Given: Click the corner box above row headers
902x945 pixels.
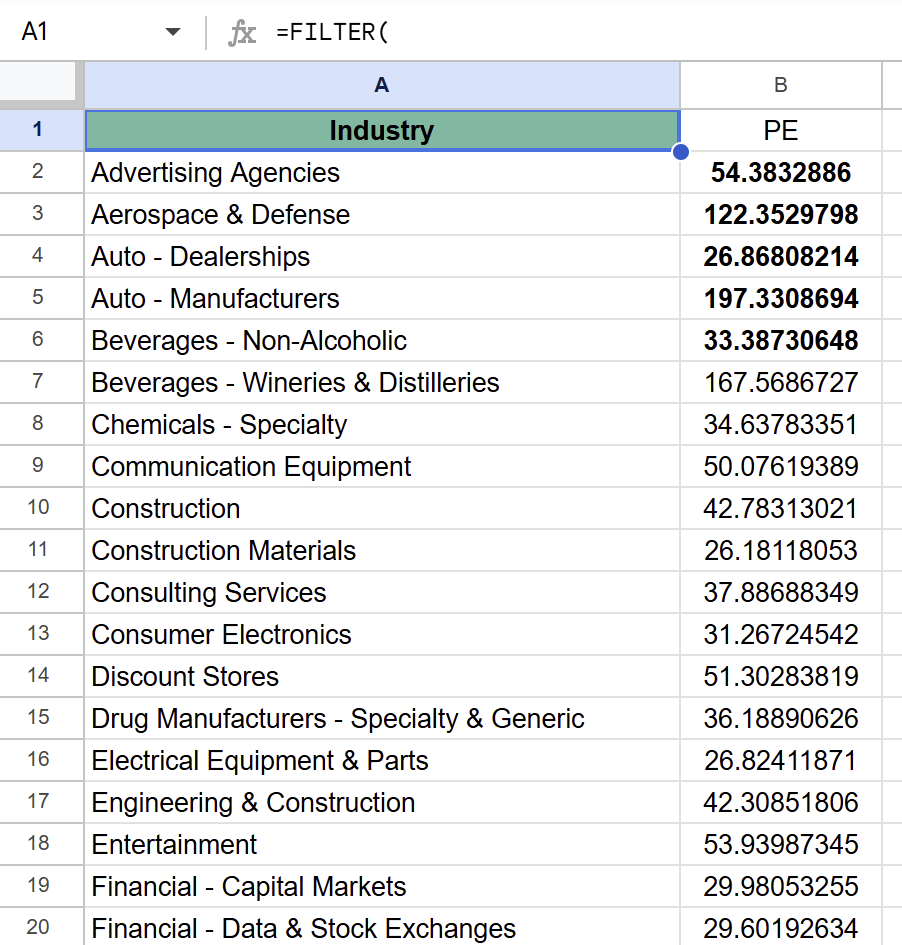Looking at the screenshot, I should (39, 84).
